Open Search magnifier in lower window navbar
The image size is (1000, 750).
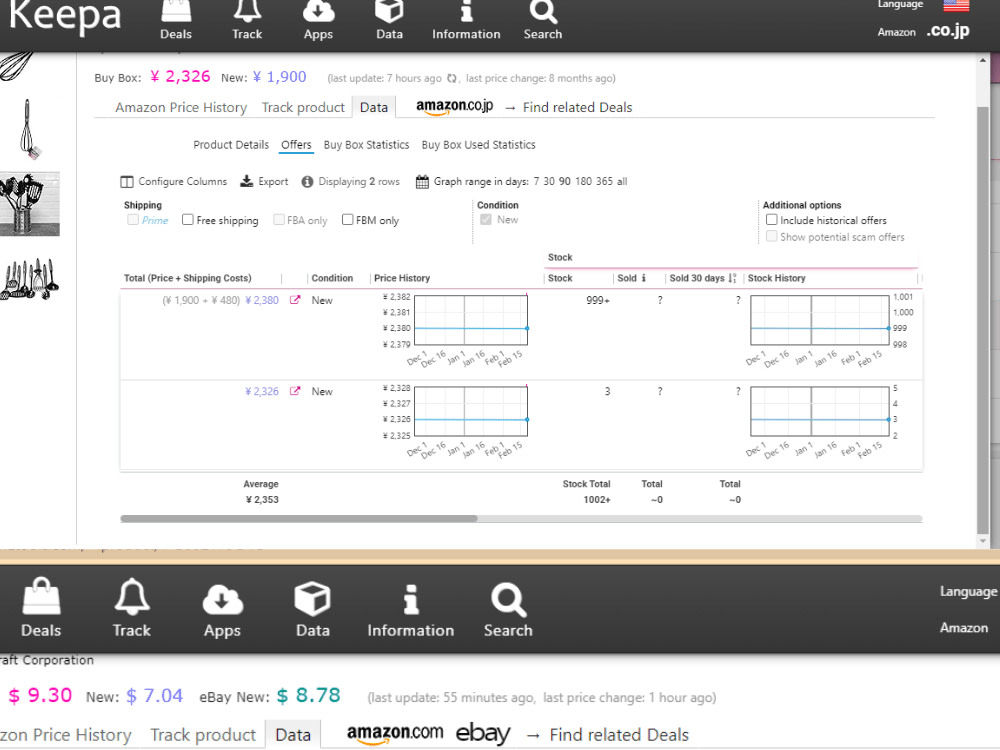pos(508,607)
